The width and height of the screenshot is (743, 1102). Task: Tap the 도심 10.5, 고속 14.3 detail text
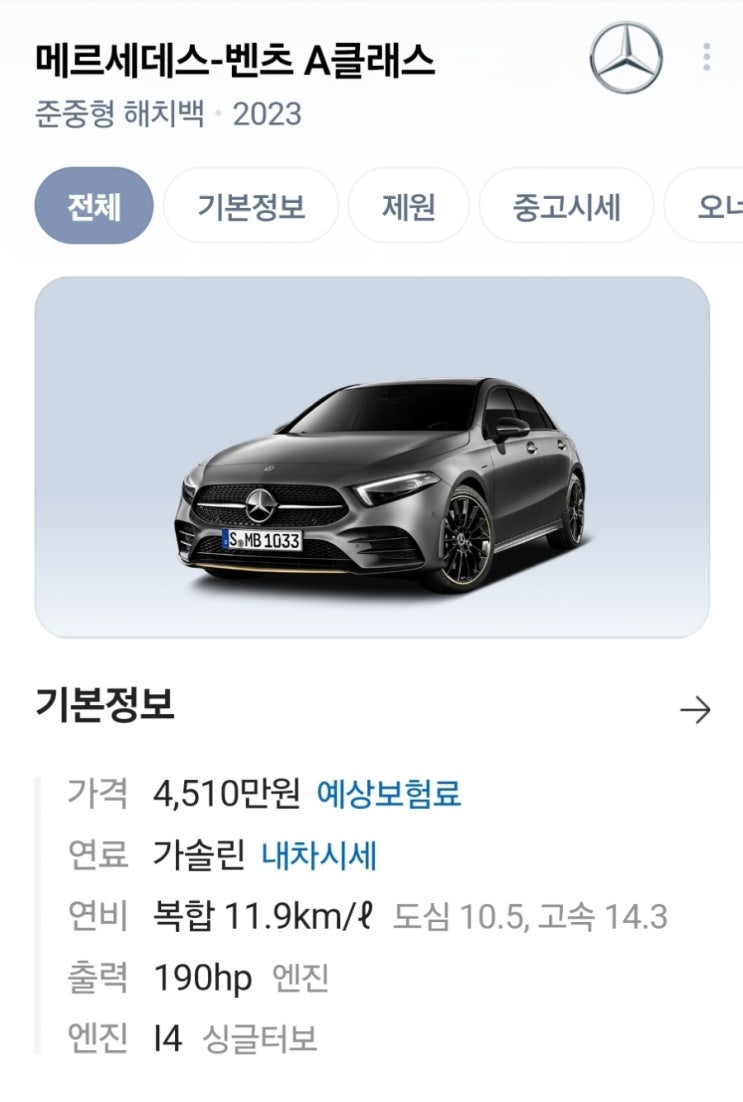pyautogui.click(x=530, y=917)
